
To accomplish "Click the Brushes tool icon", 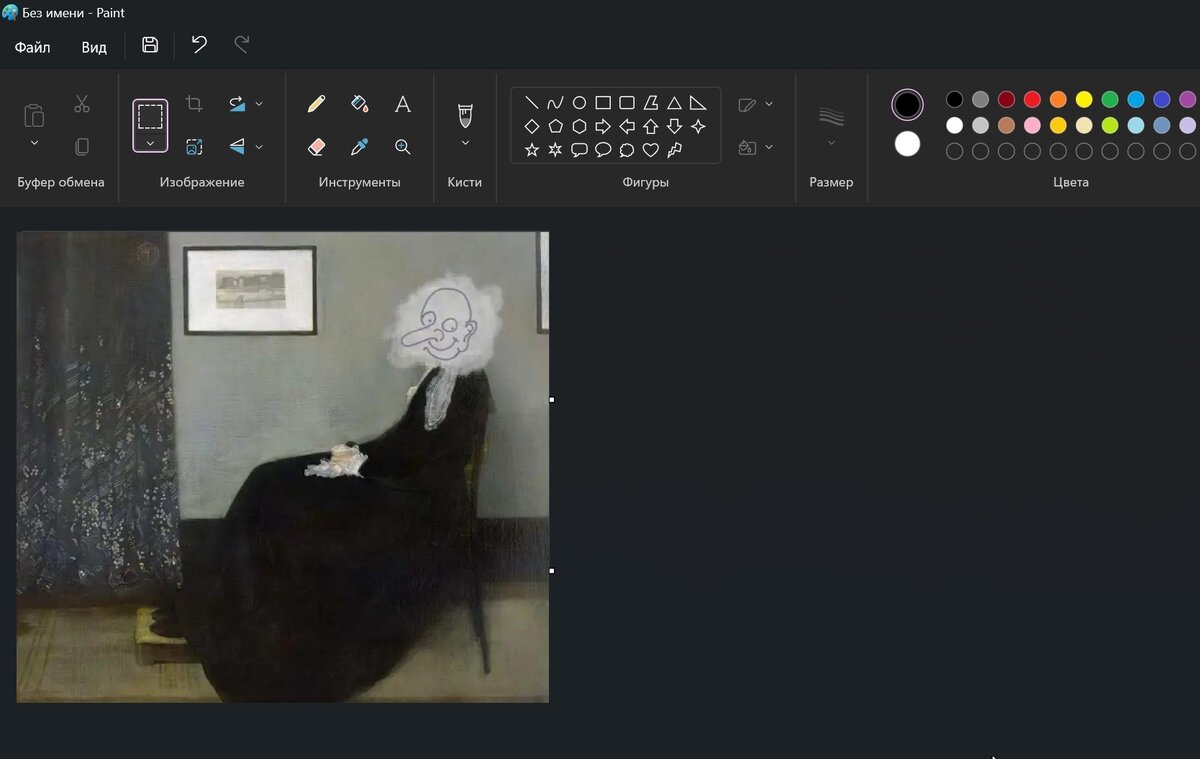I will click(x=465, y=115).
